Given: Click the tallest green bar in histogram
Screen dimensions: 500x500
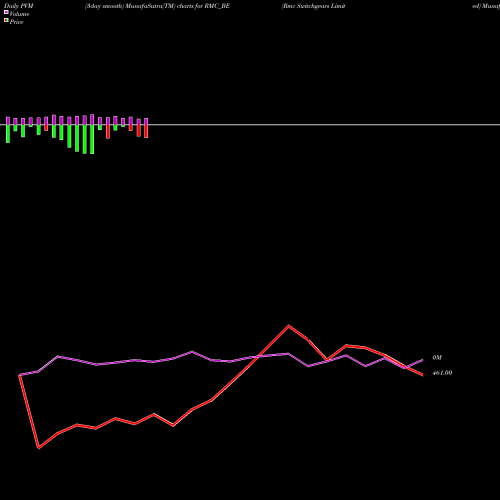Looking at the screenshot, I should point(92,139).
